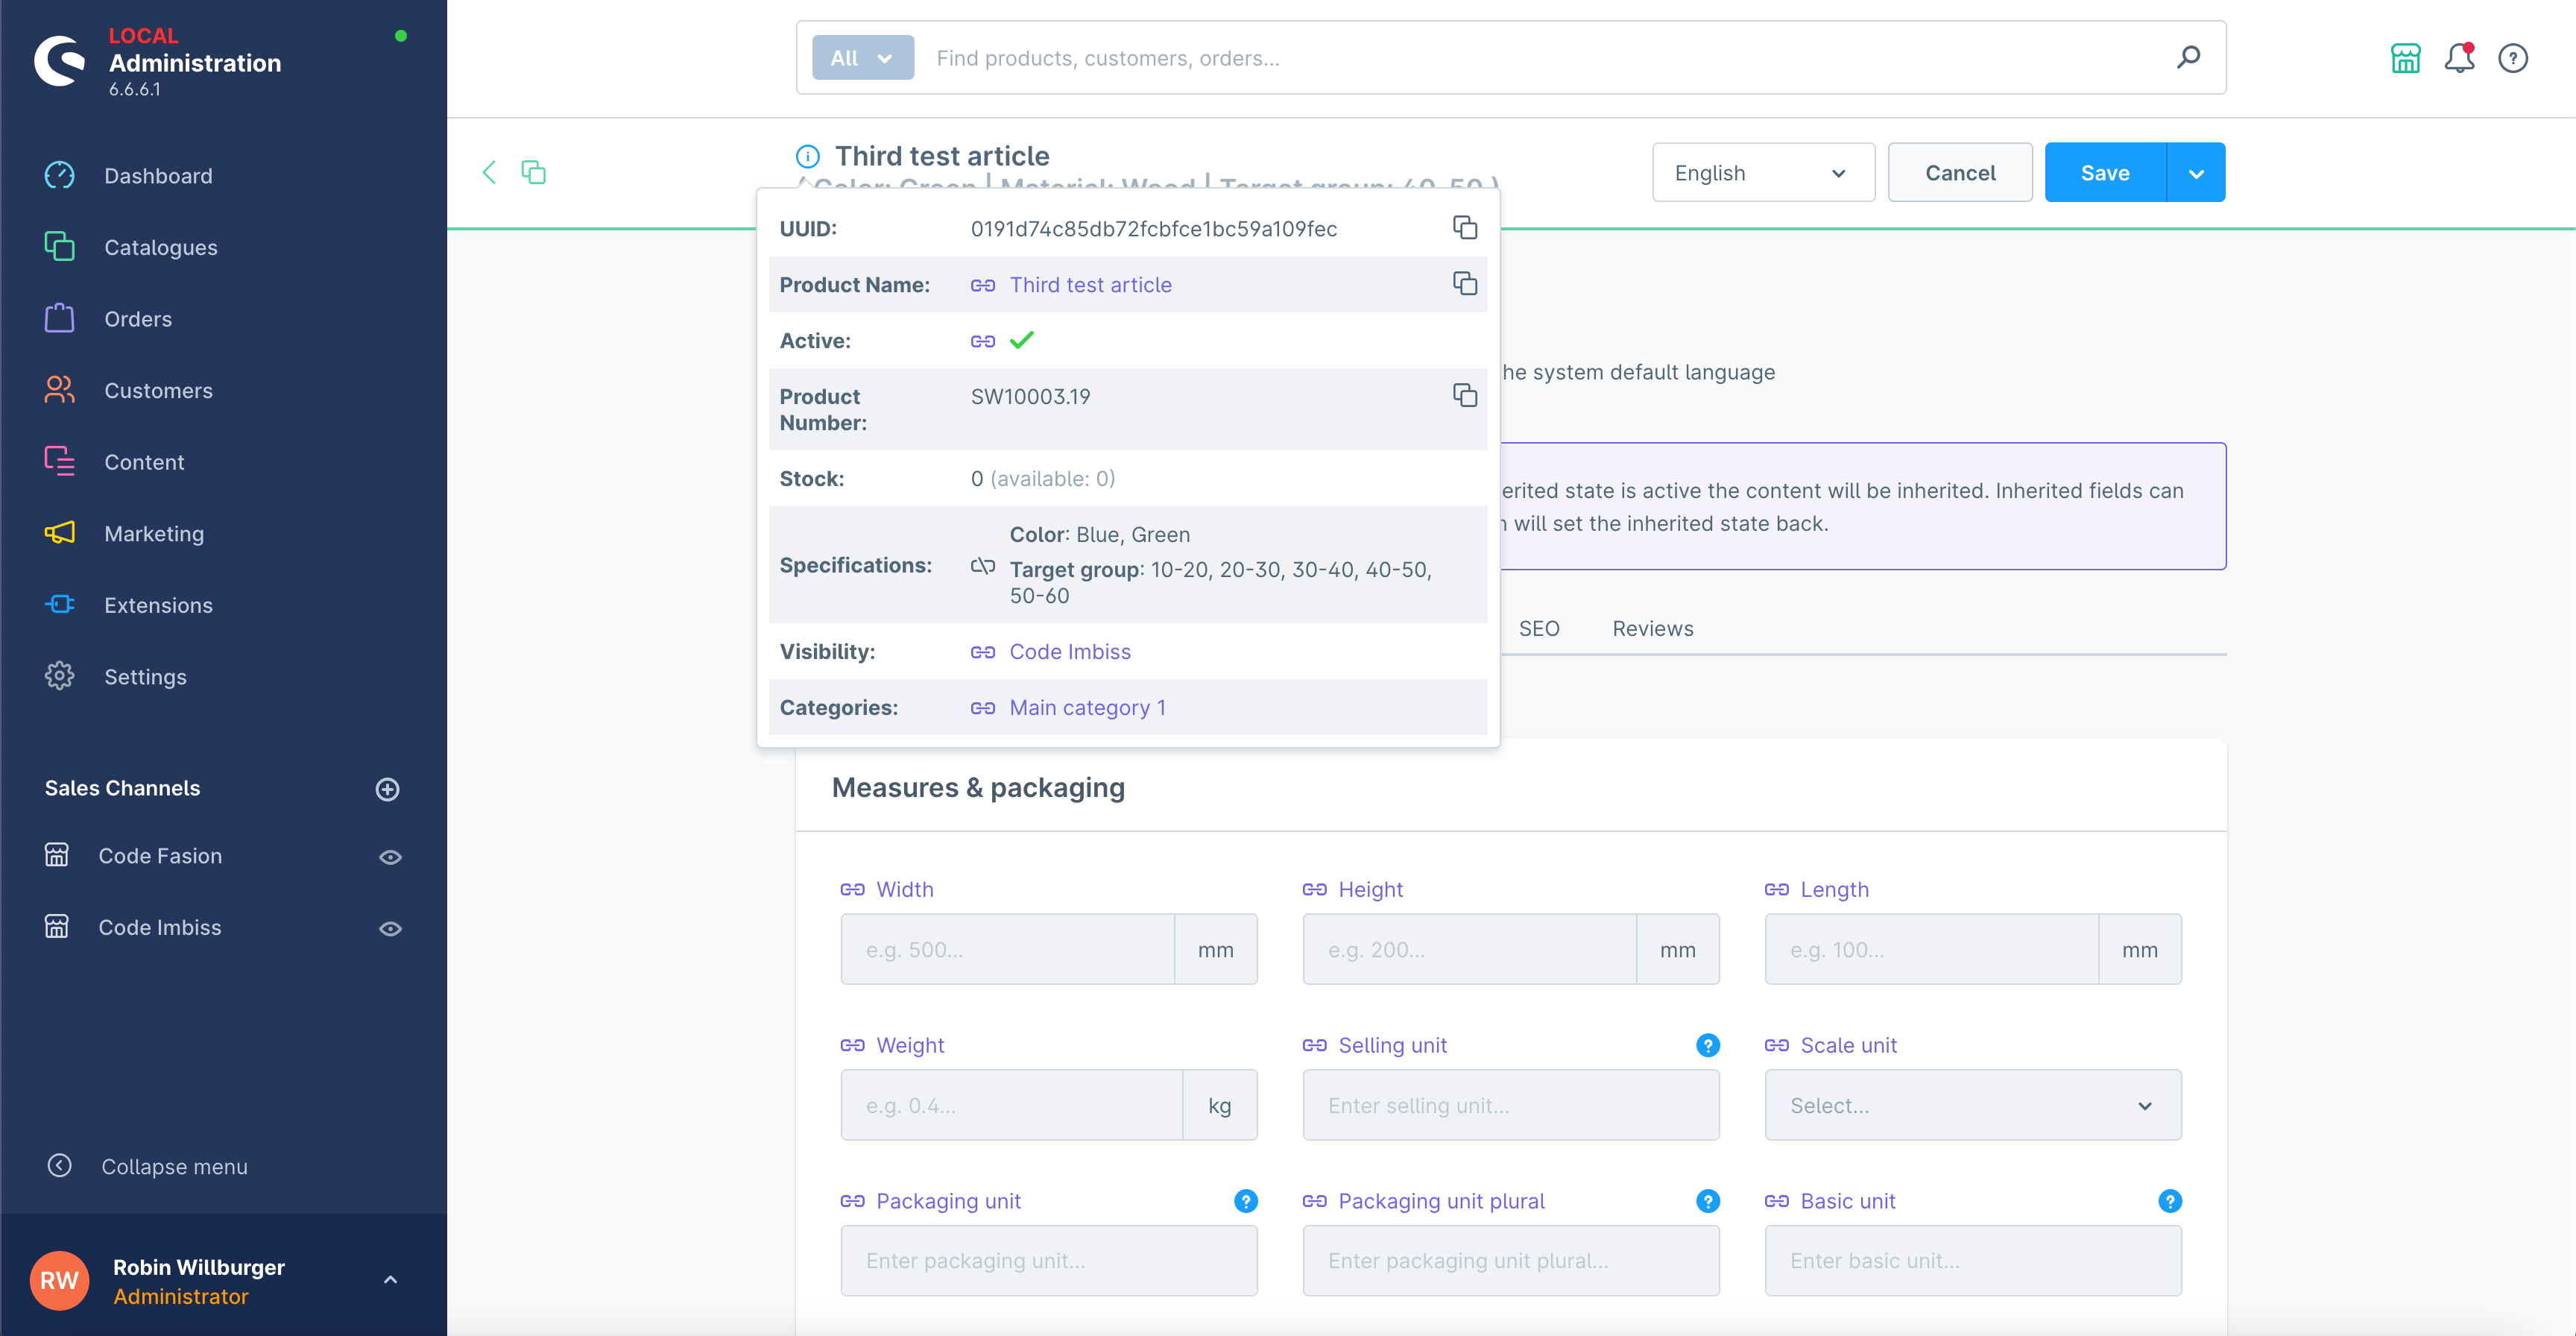Click the Save button

[2105, 173]
